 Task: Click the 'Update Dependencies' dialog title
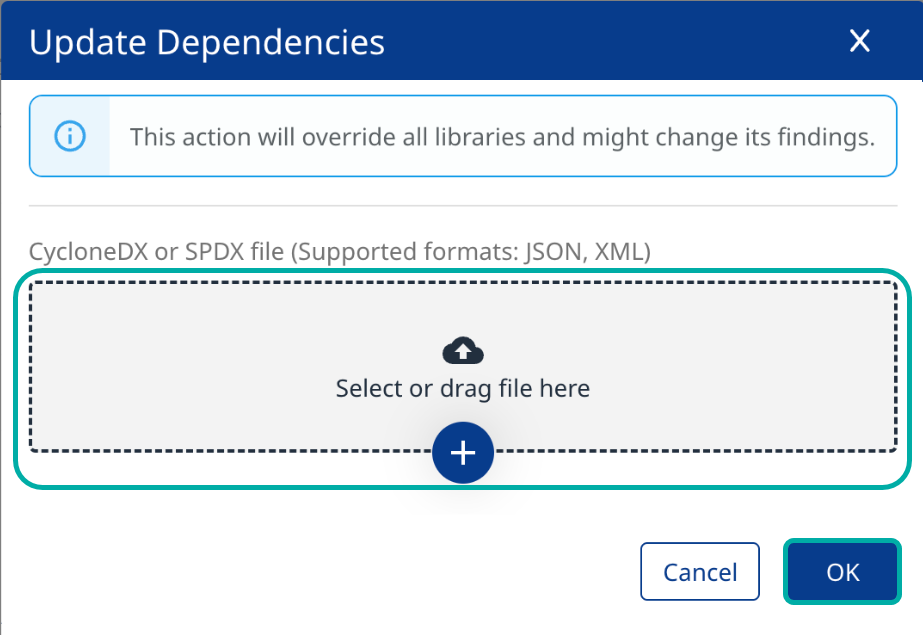coord(207,42)
